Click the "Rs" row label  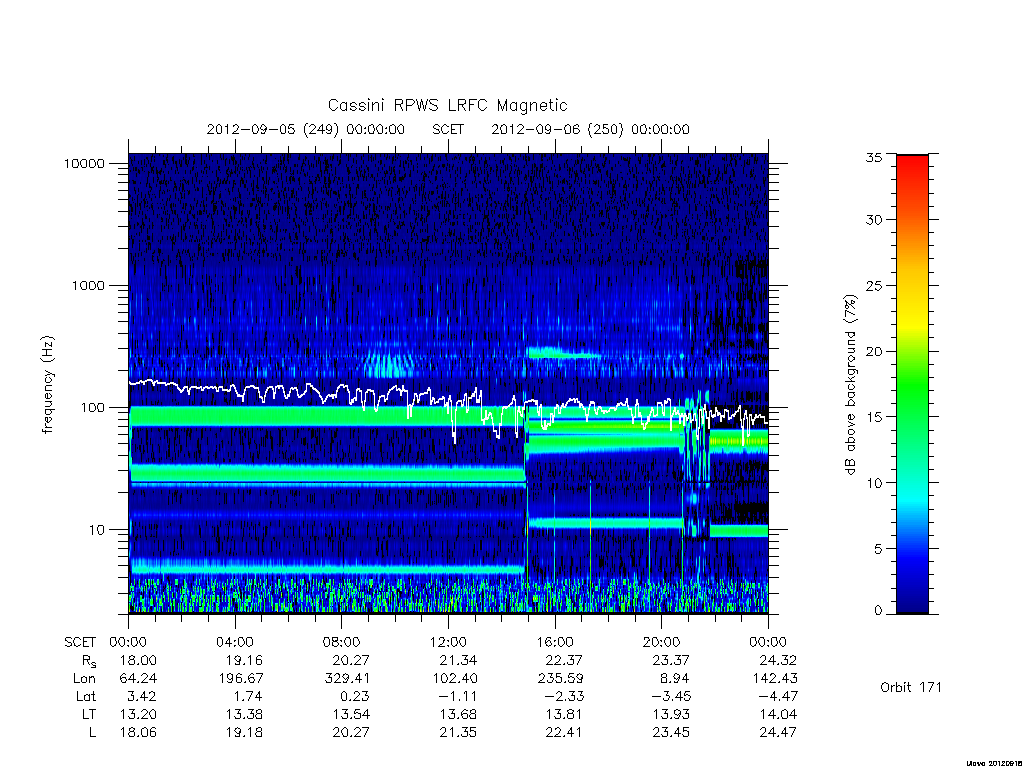(x=89, y=662)
